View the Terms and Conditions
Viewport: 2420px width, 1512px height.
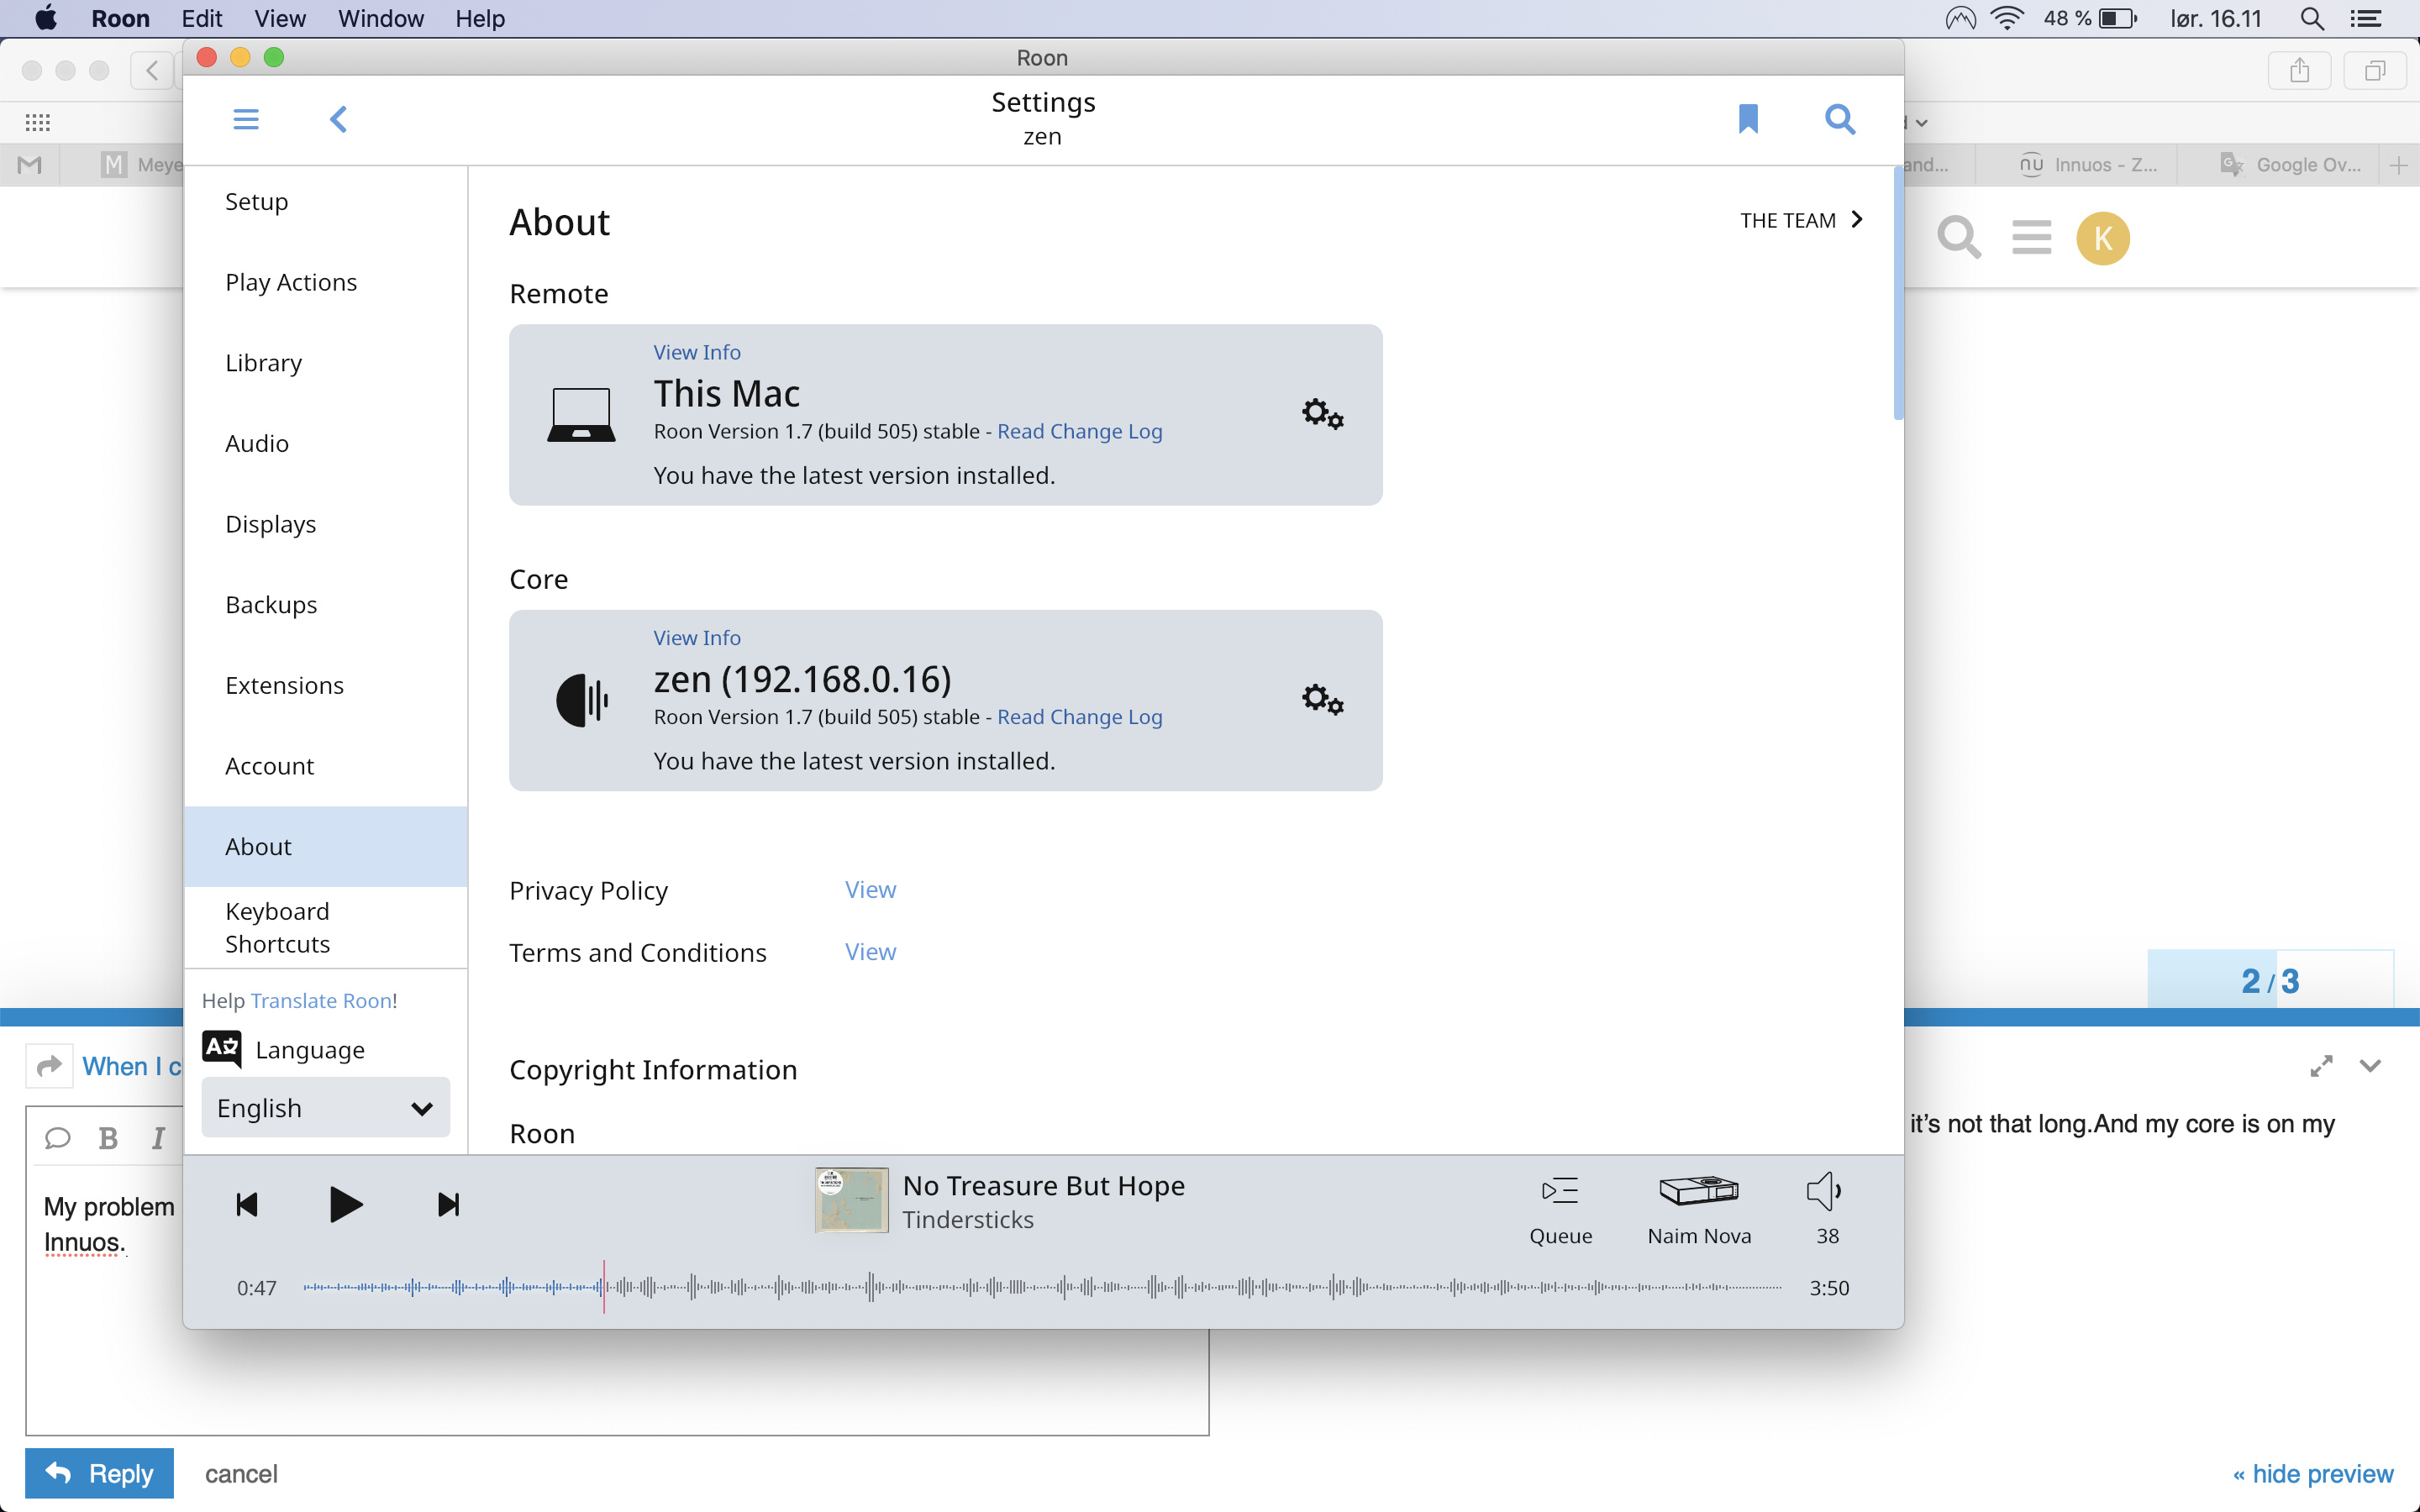point(870,952)
